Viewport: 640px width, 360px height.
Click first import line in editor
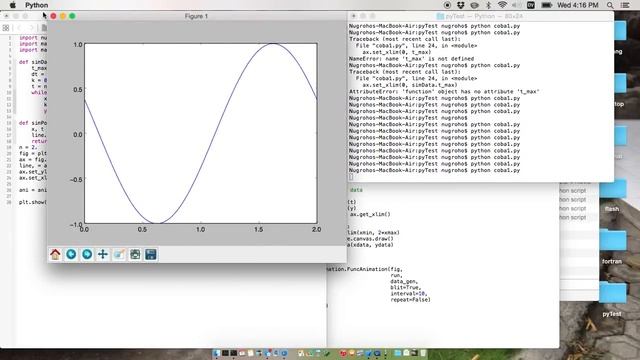[x=33, y=38]
